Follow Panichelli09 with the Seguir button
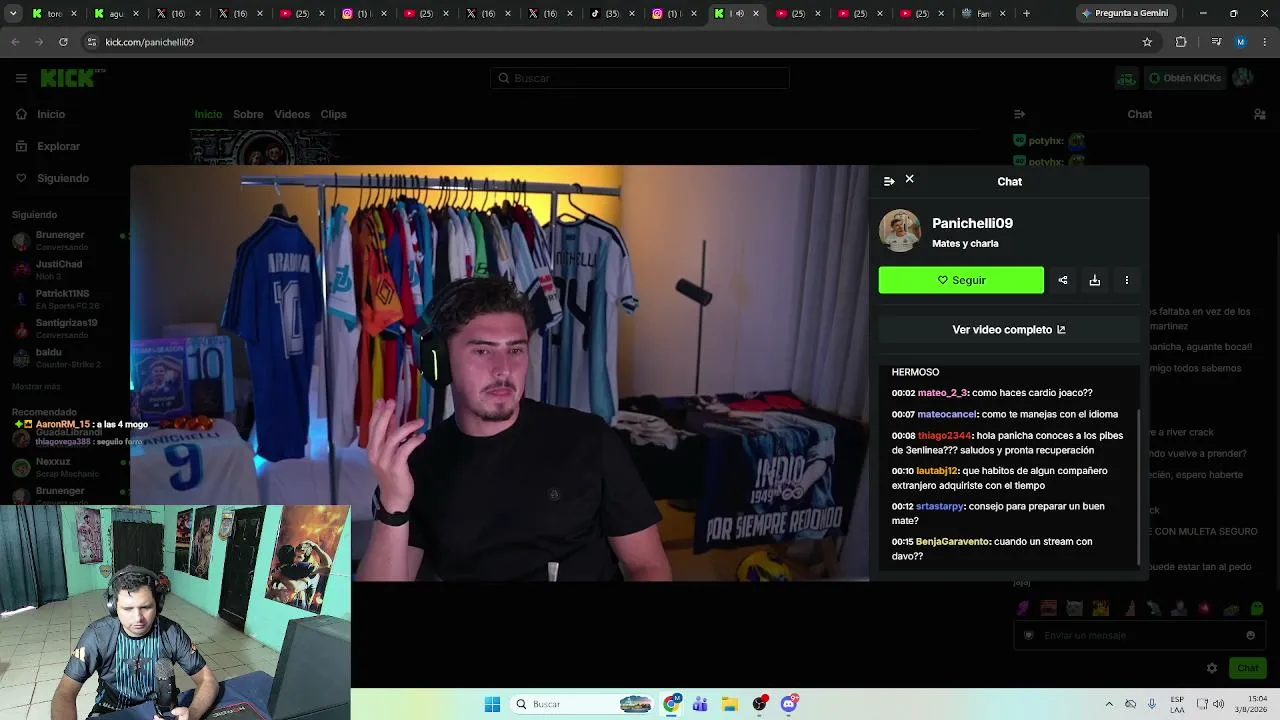Image resolution: width=1280 pixels, height=720 pixels. click(961, 280)
